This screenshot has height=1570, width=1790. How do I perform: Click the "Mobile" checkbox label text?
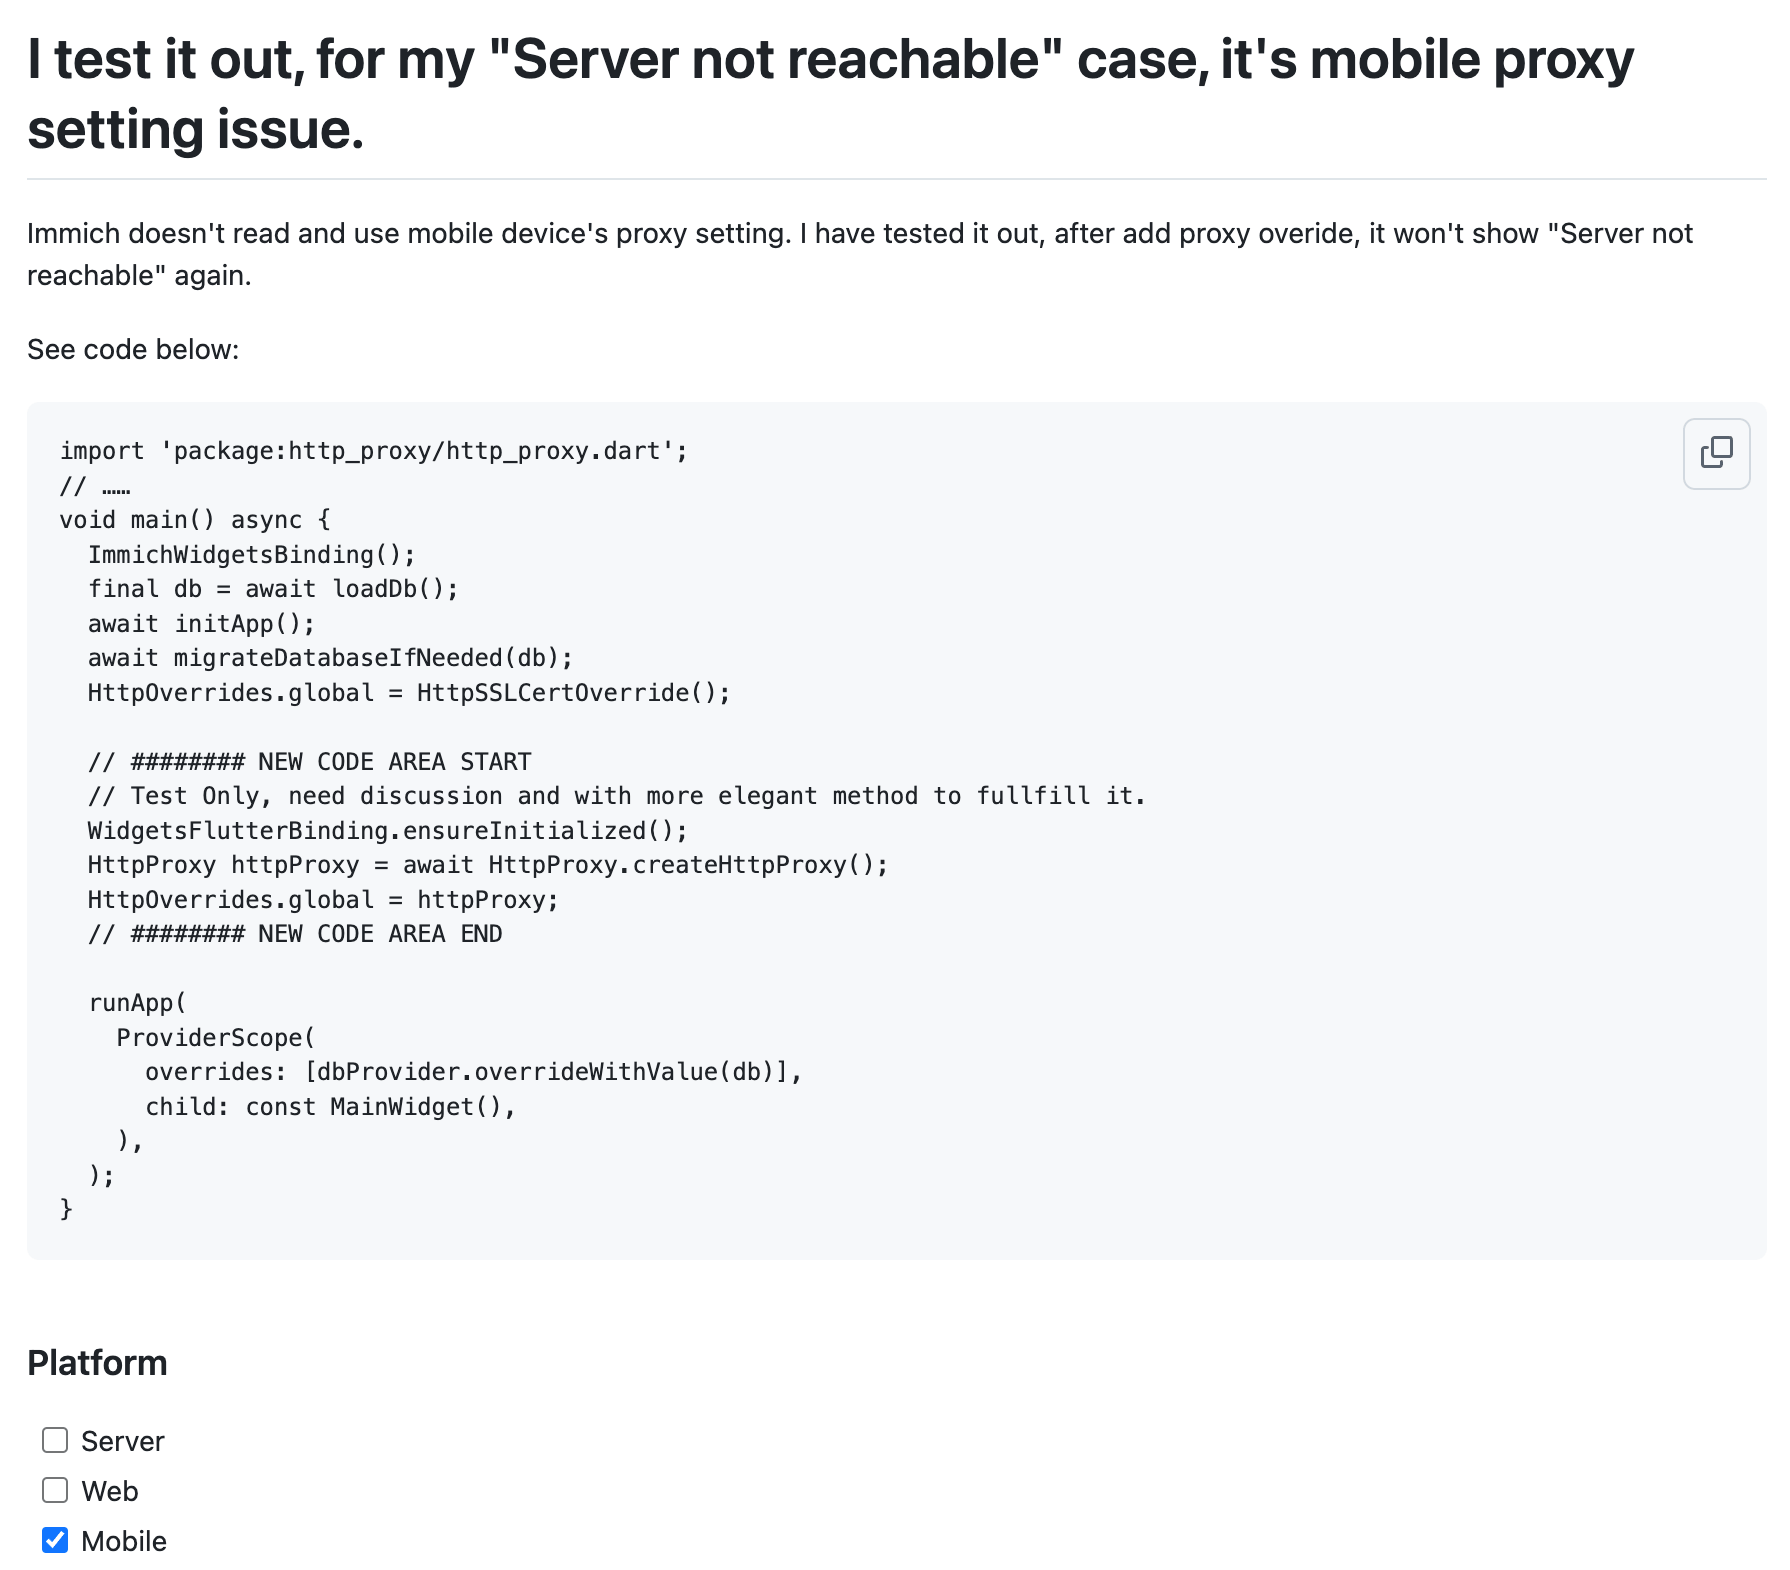point(124,1541)
